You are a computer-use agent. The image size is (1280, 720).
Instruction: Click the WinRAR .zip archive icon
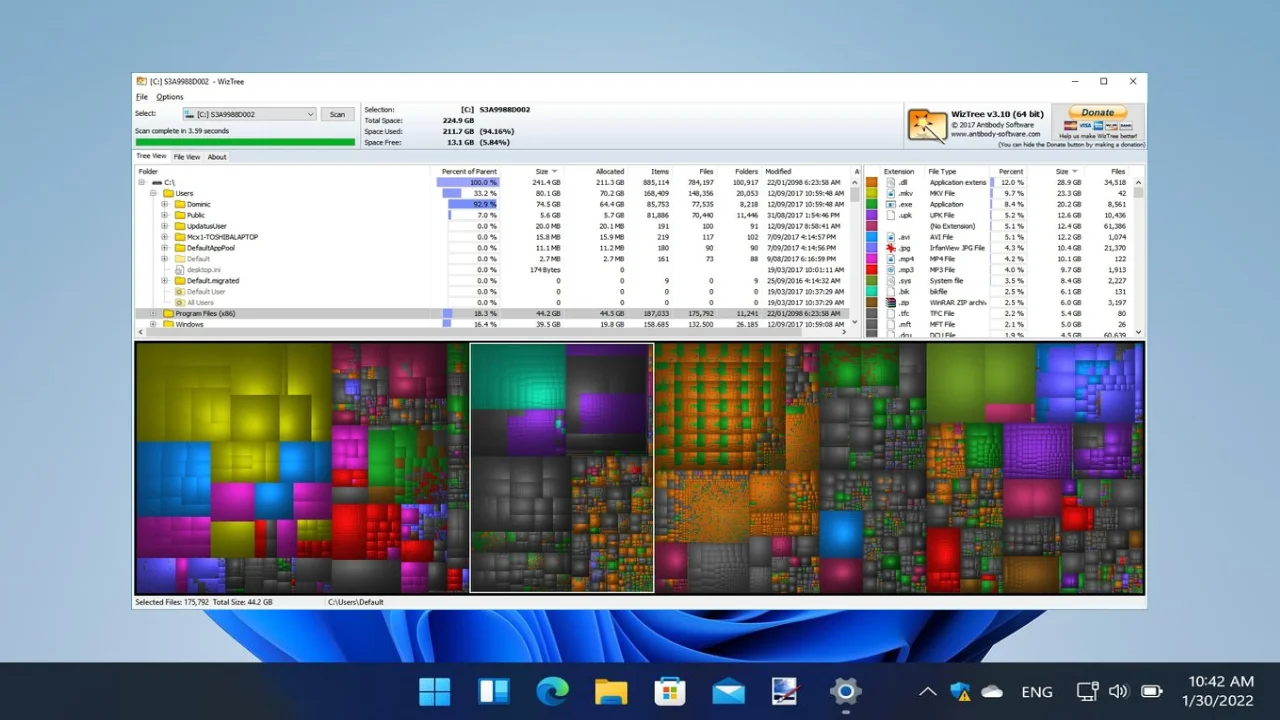(890, 302)
